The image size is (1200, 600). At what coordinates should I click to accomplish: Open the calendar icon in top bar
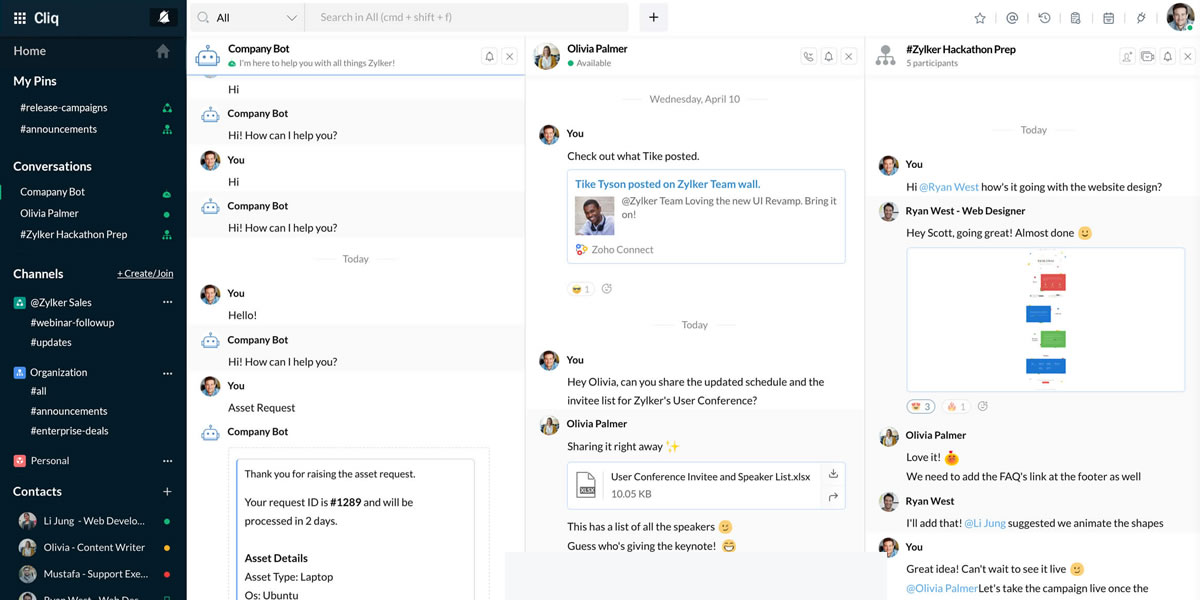click(1109, 18)
